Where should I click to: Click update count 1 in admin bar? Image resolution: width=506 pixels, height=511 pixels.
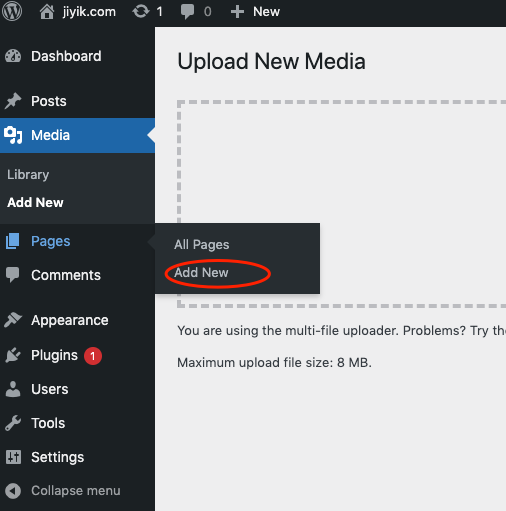pos(160,12)
